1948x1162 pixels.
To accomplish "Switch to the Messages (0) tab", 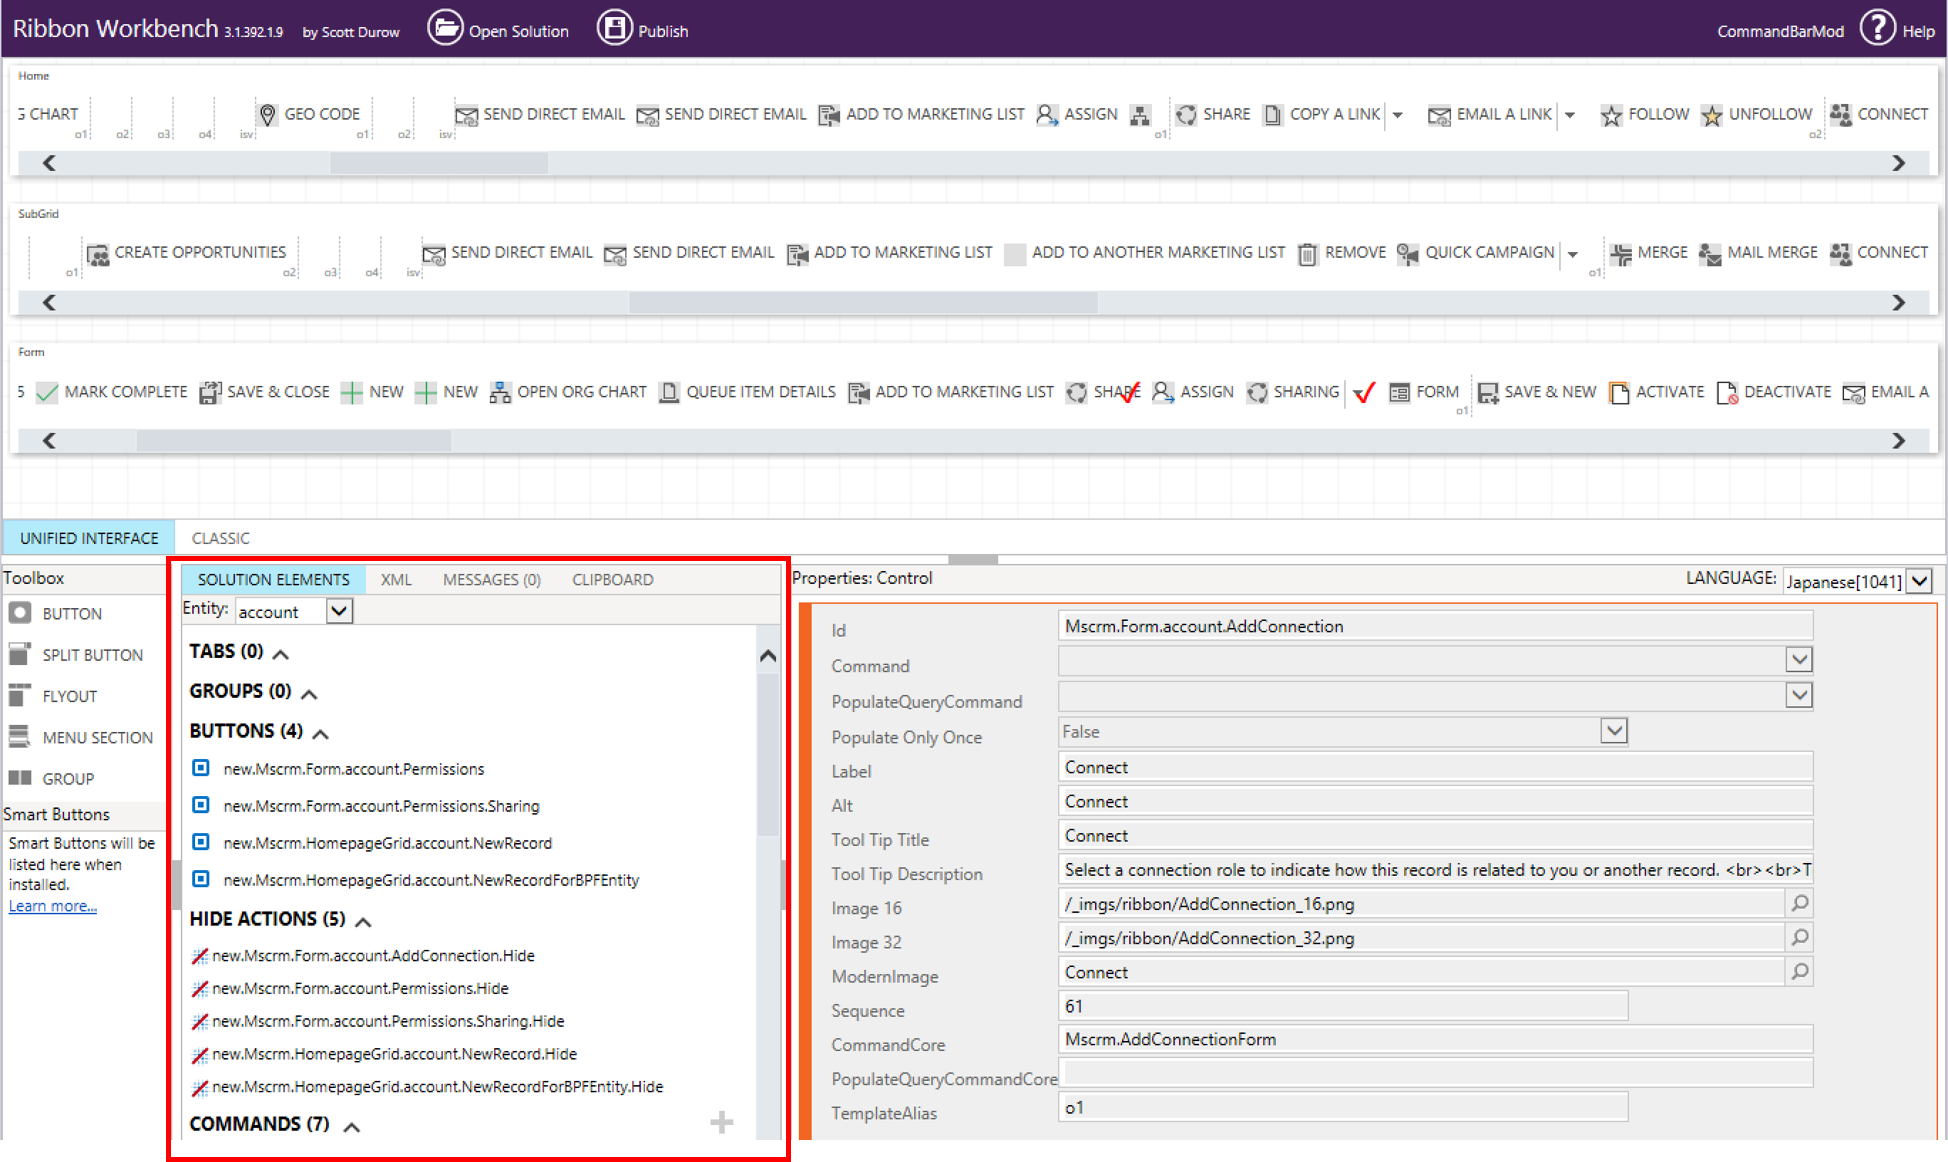I will pyautogui.click(x=492, y=580).
